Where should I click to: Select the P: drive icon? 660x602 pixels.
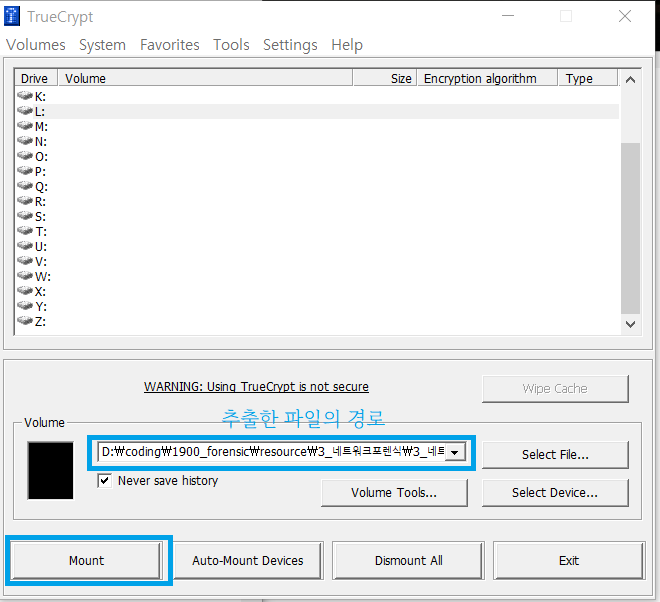(x=25, y=170)
